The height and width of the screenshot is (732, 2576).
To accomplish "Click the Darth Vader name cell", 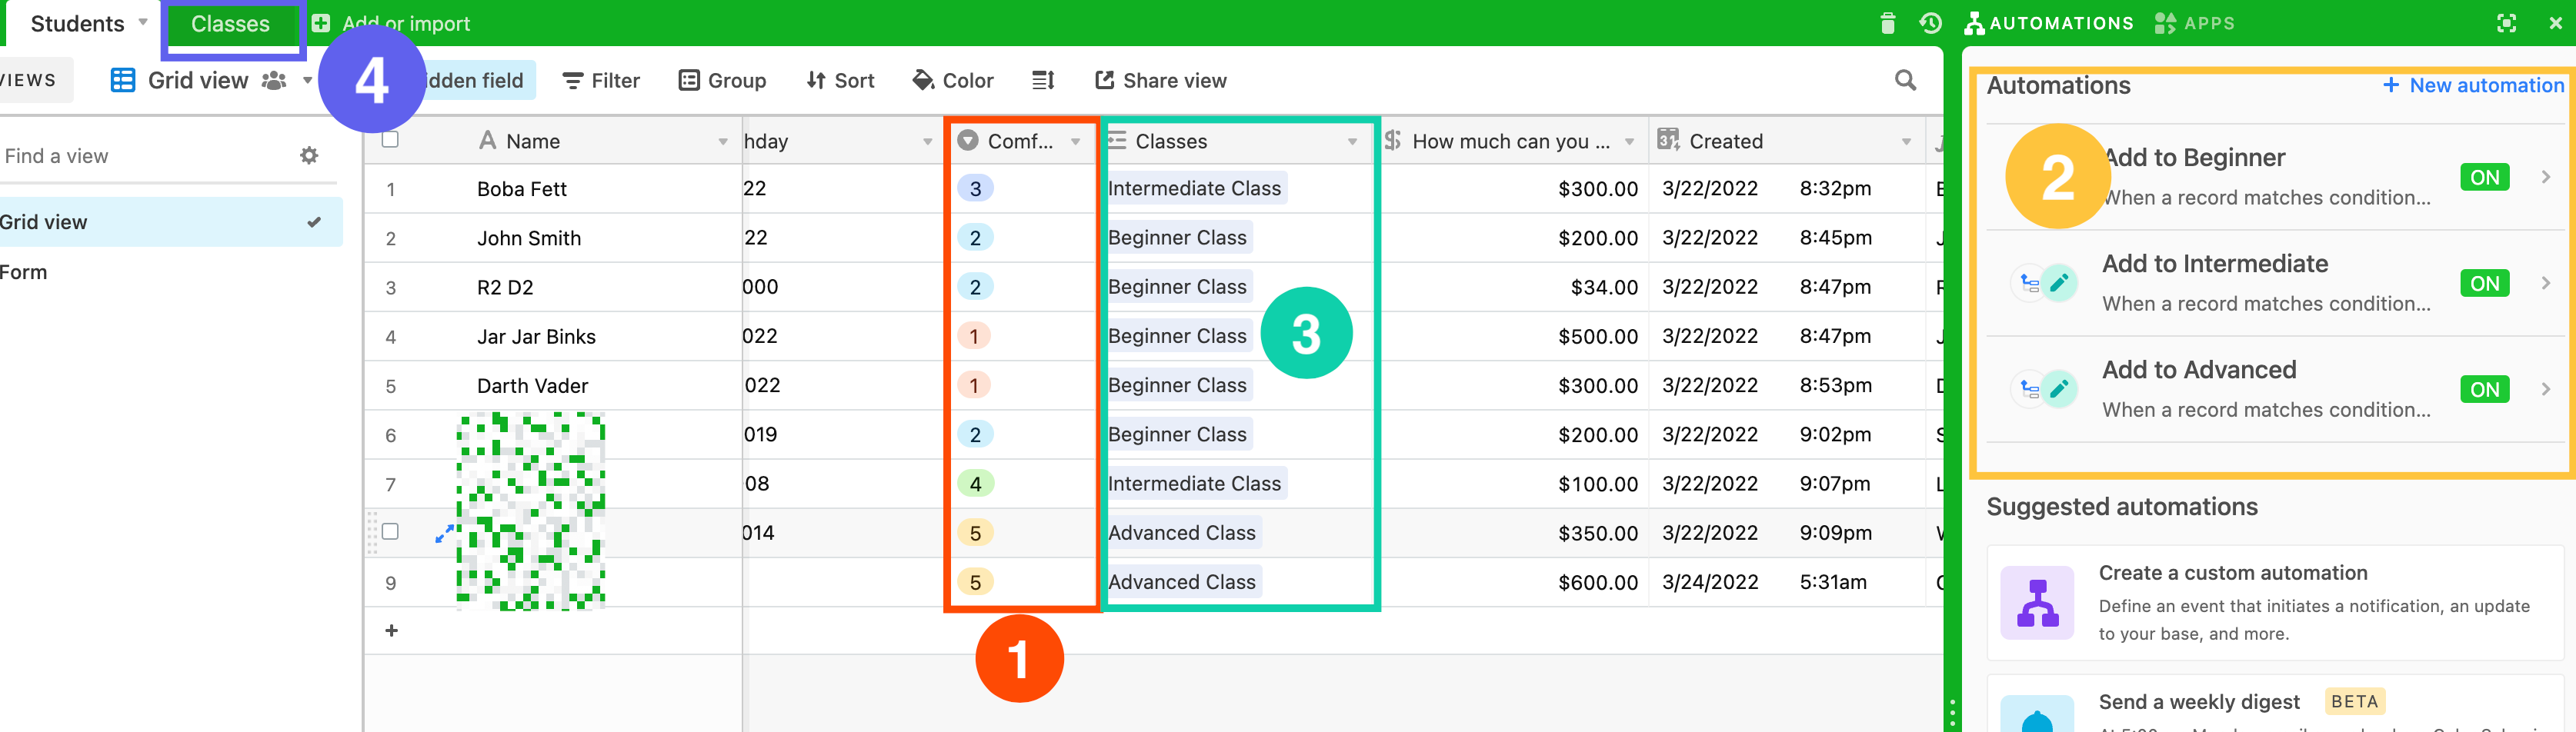I will pyautogui.click(x=532, y=385).
